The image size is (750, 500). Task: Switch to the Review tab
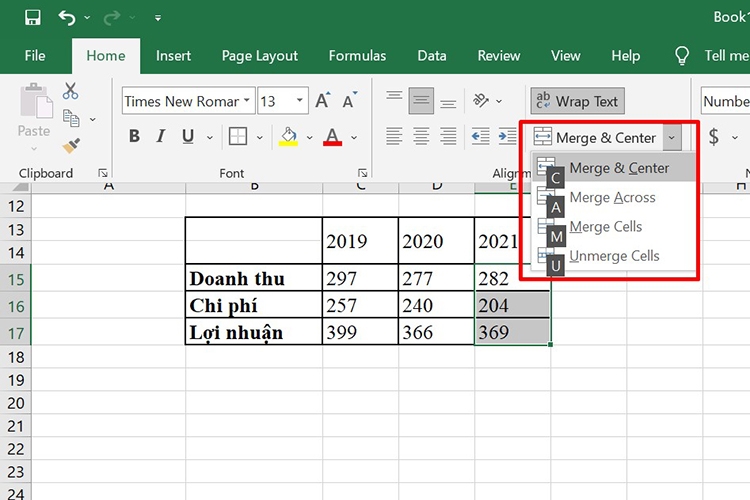498,56
